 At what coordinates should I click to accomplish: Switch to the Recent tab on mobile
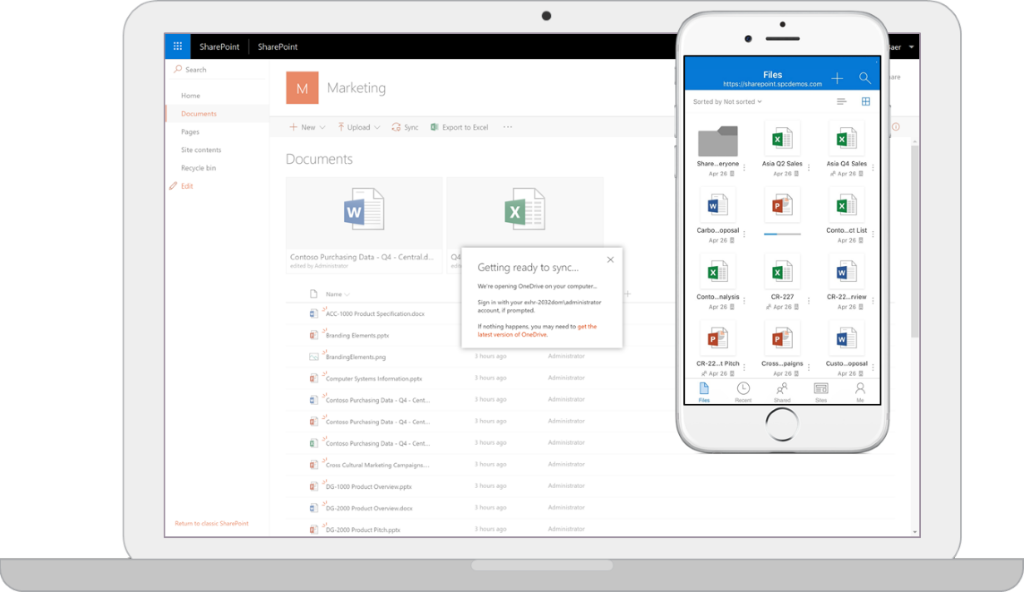(743, 388)
